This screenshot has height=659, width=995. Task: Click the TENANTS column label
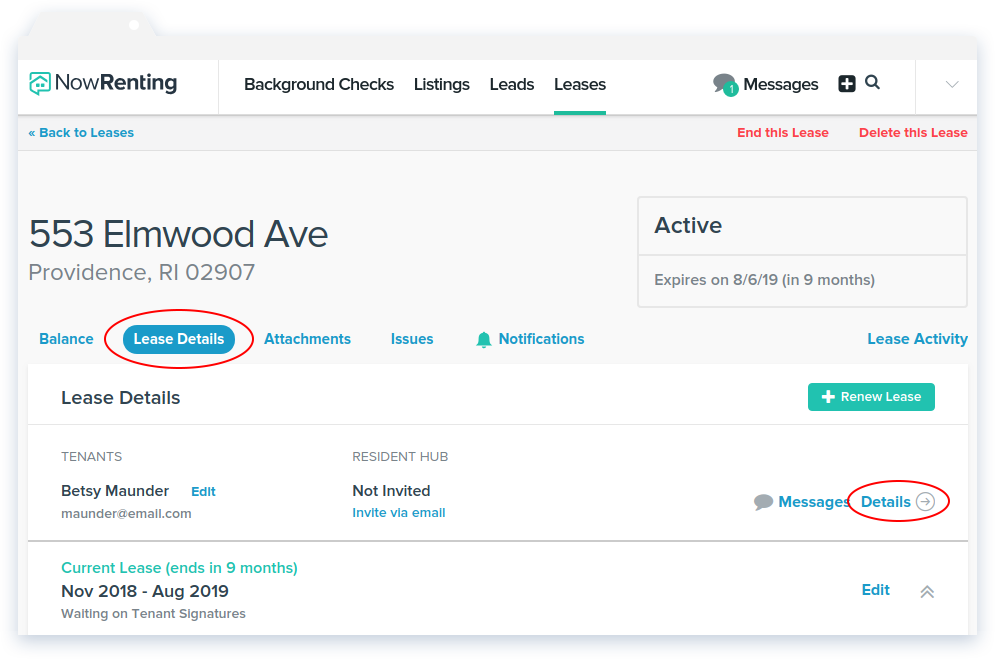[91, 457]
